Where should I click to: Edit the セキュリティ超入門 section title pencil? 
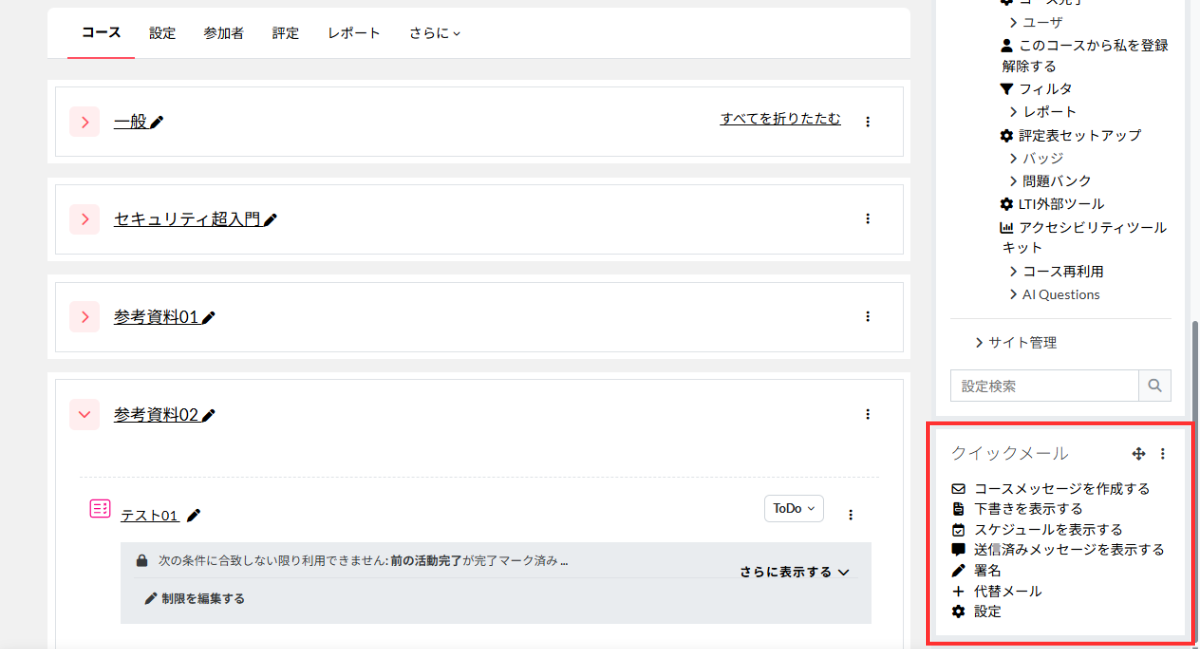pos(270,219)
